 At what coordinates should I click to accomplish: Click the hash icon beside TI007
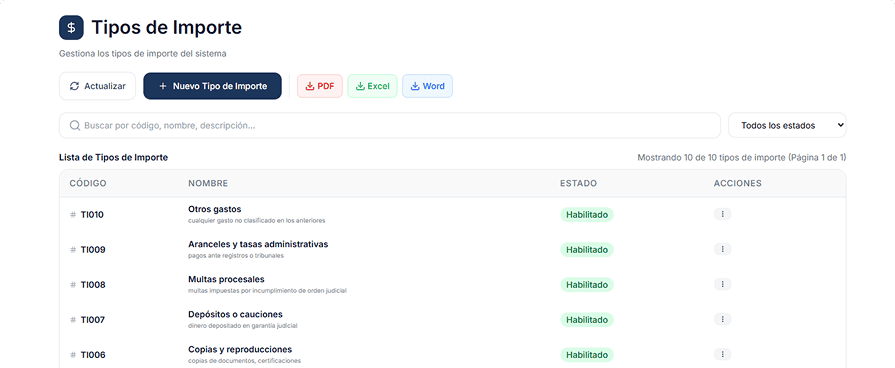pyautogui.click(x=73, y=320)
